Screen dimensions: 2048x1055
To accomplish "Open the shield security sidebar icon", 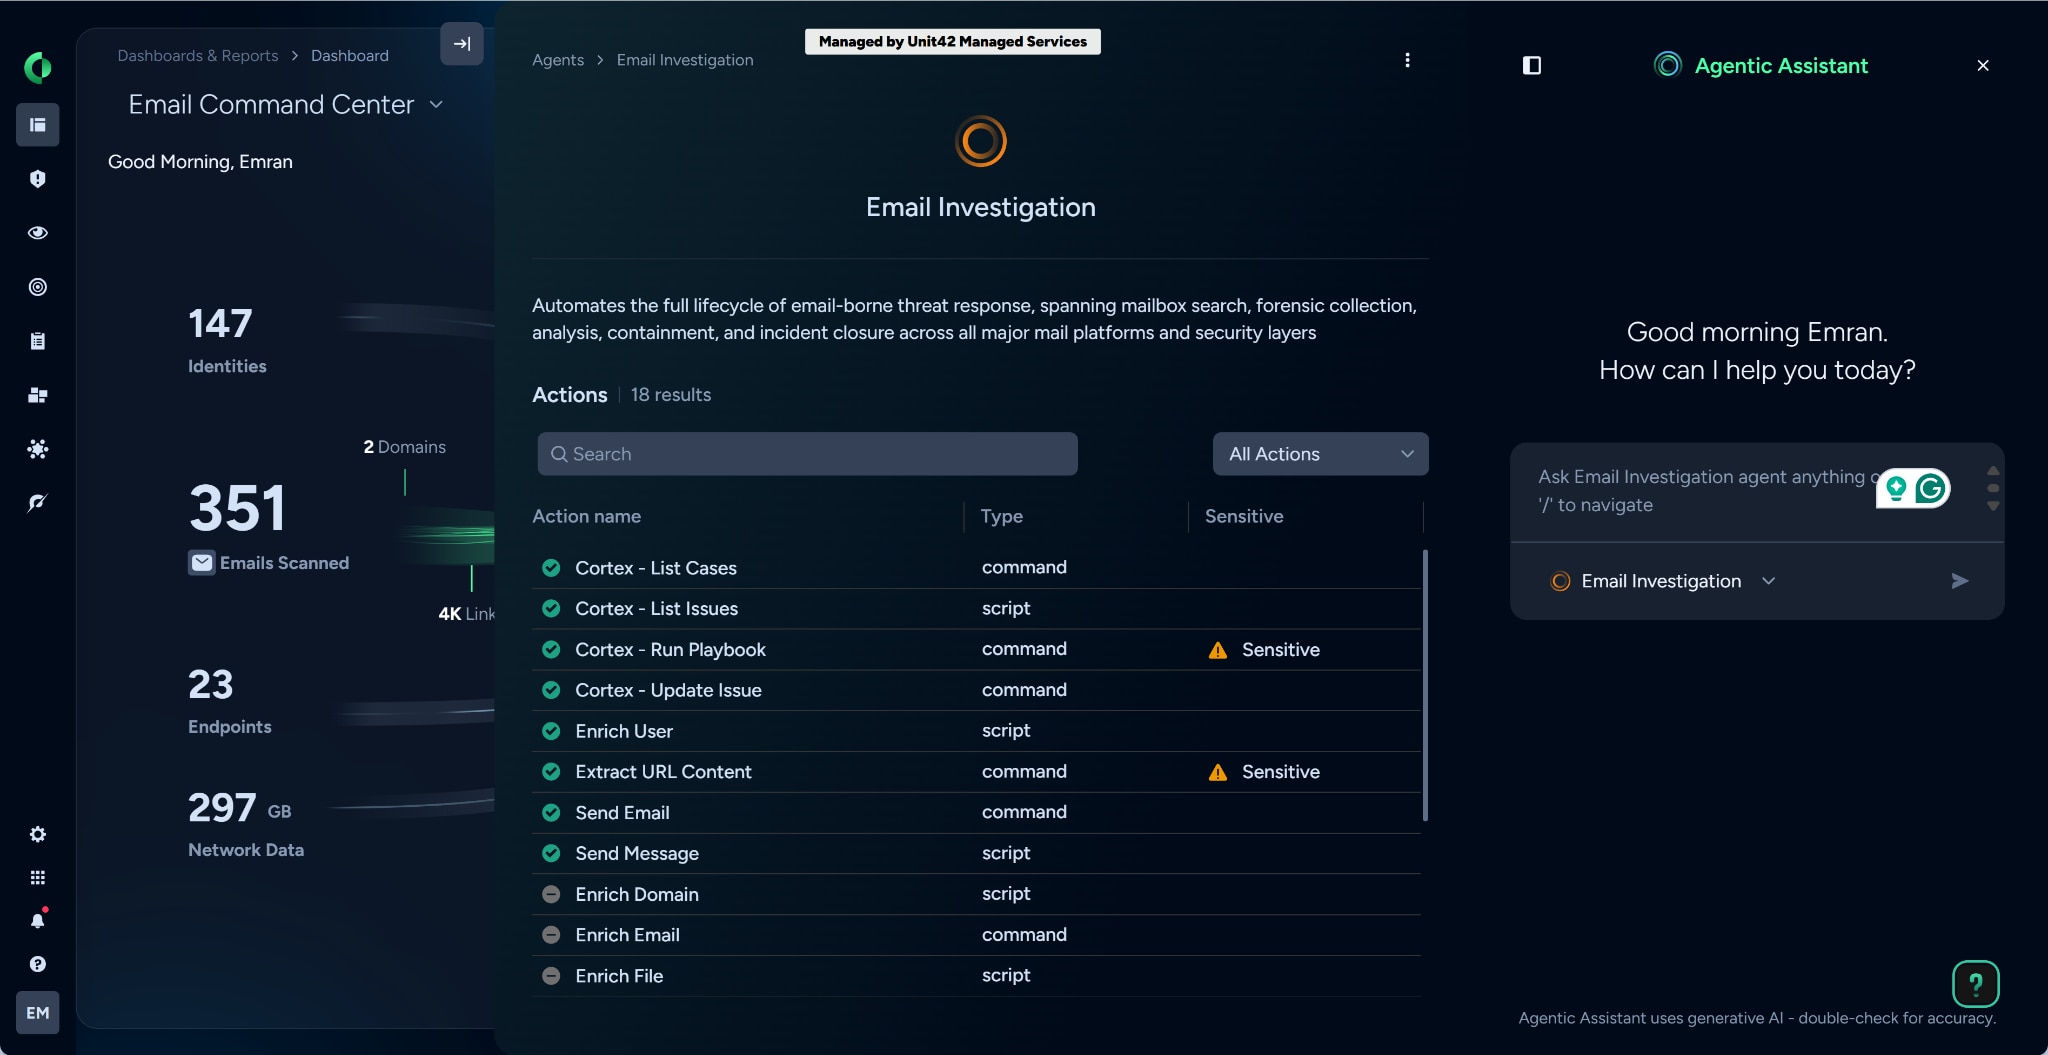I will coord(37,179).
